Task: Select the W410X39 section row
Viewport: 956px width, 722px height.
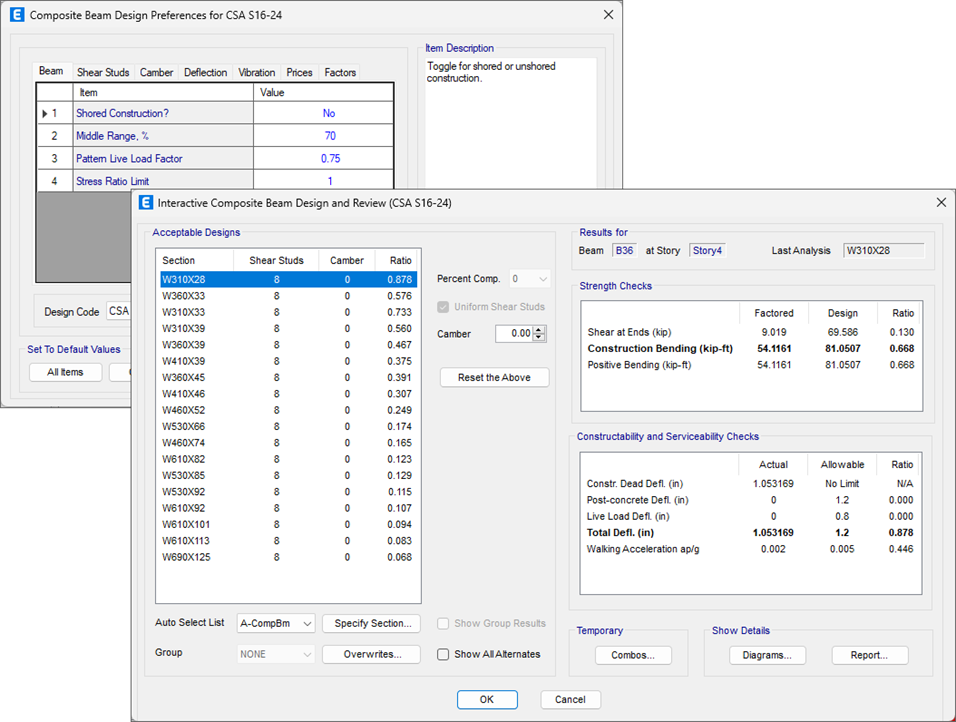Action: (288, 361)
